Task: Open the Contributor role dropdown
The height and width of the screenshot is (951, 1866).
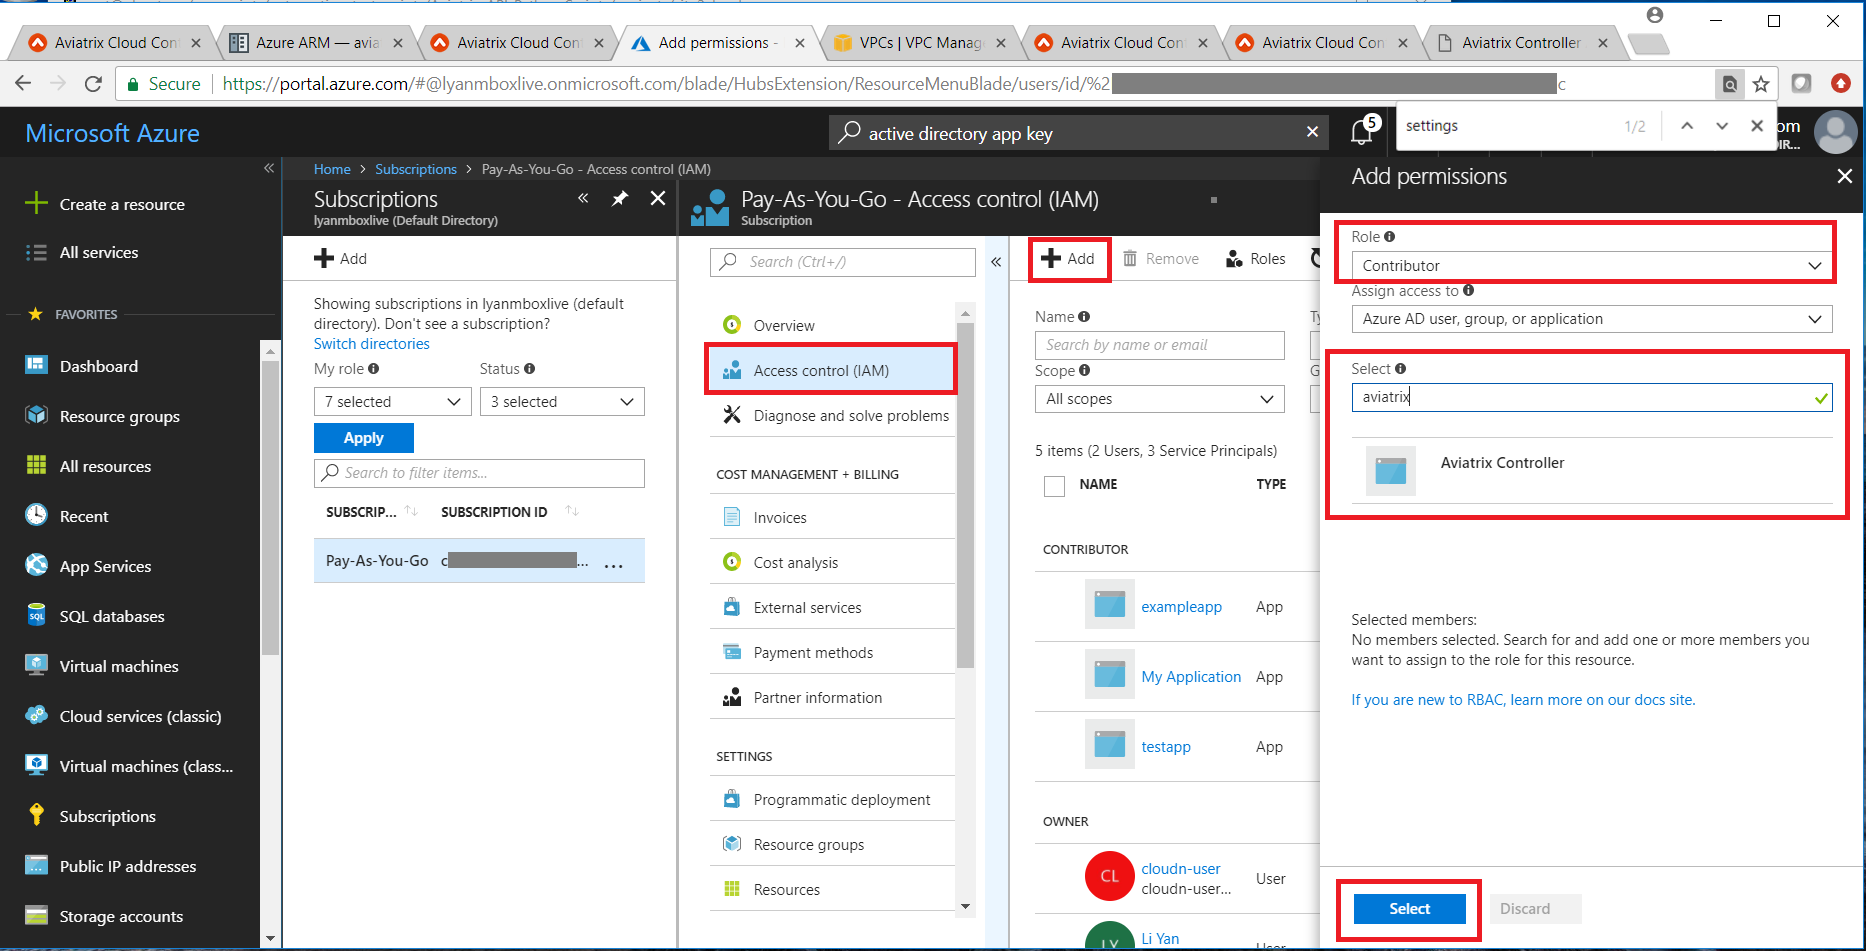Action: click(x=1592, y=265)
